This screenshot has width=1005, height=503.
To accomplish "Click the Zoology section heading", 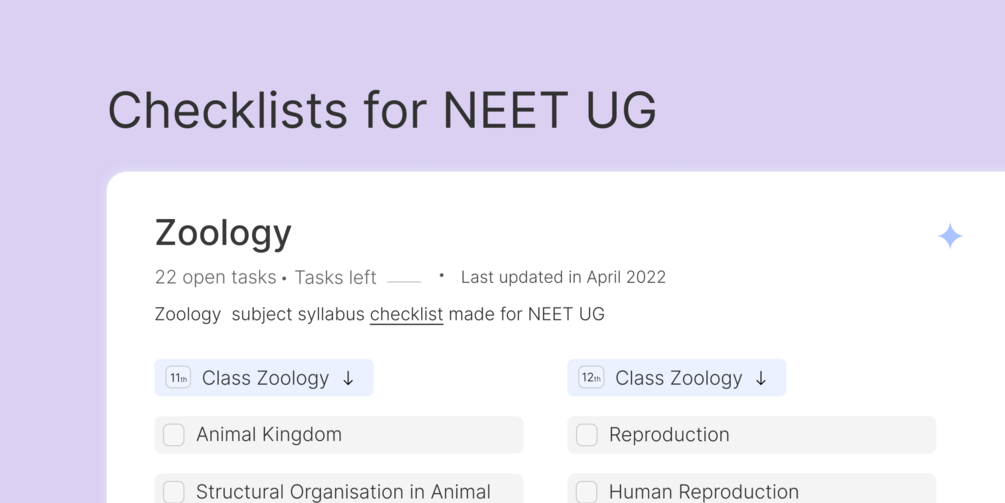I will pyautogui.click(x=223, y=233).
